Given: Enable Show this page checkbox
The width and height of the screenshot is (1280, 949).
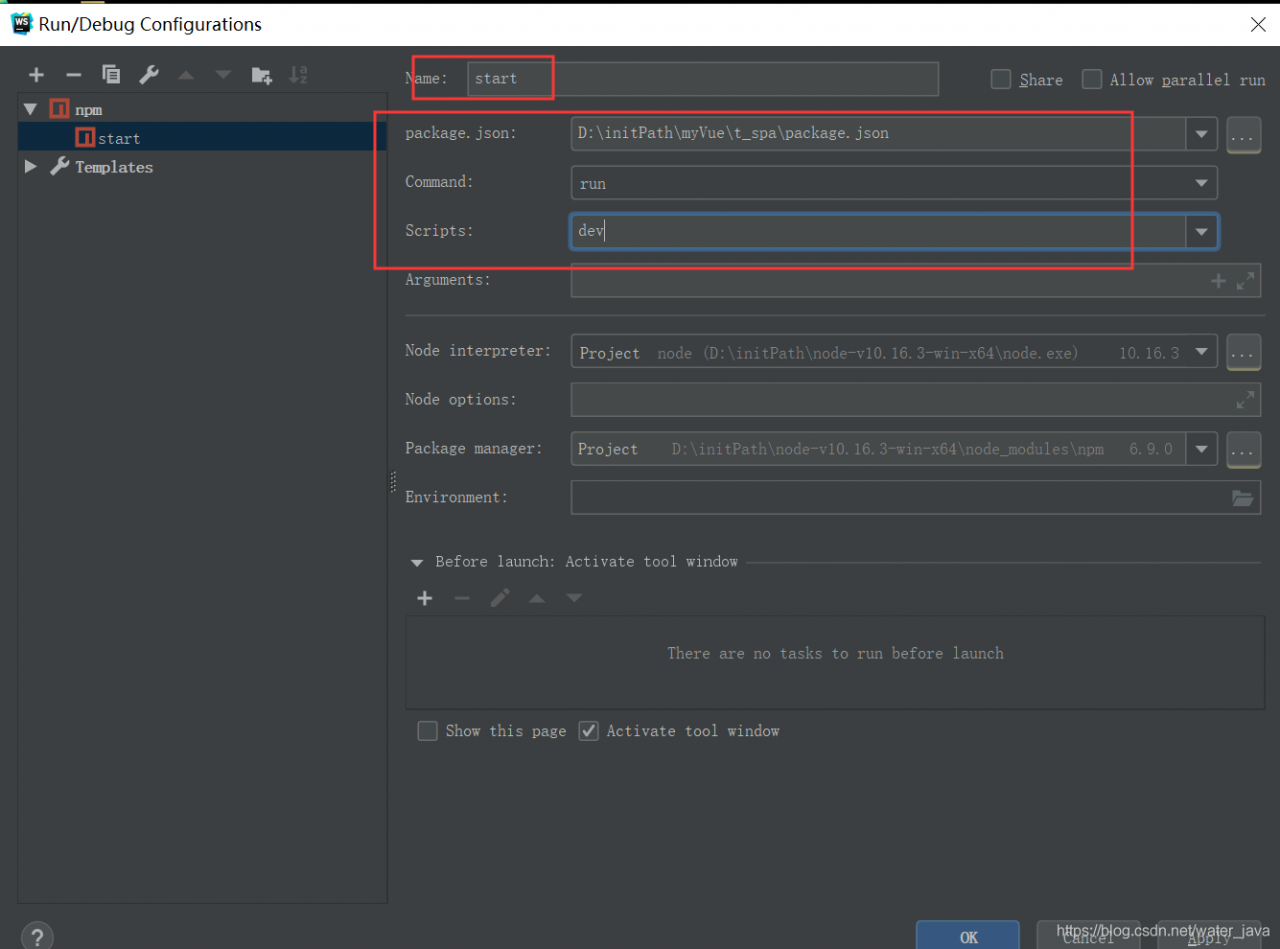Looking at the screenshot, I should pos(428,731).
